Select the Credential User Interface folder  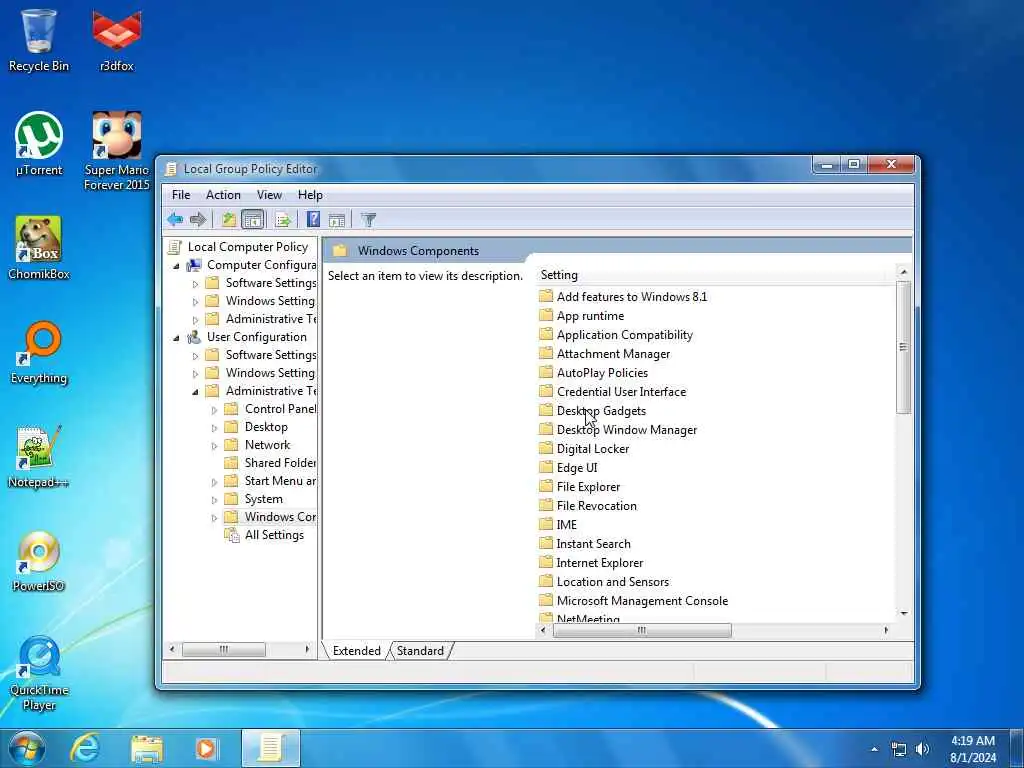pyautogui.click(x=613, y=391)
